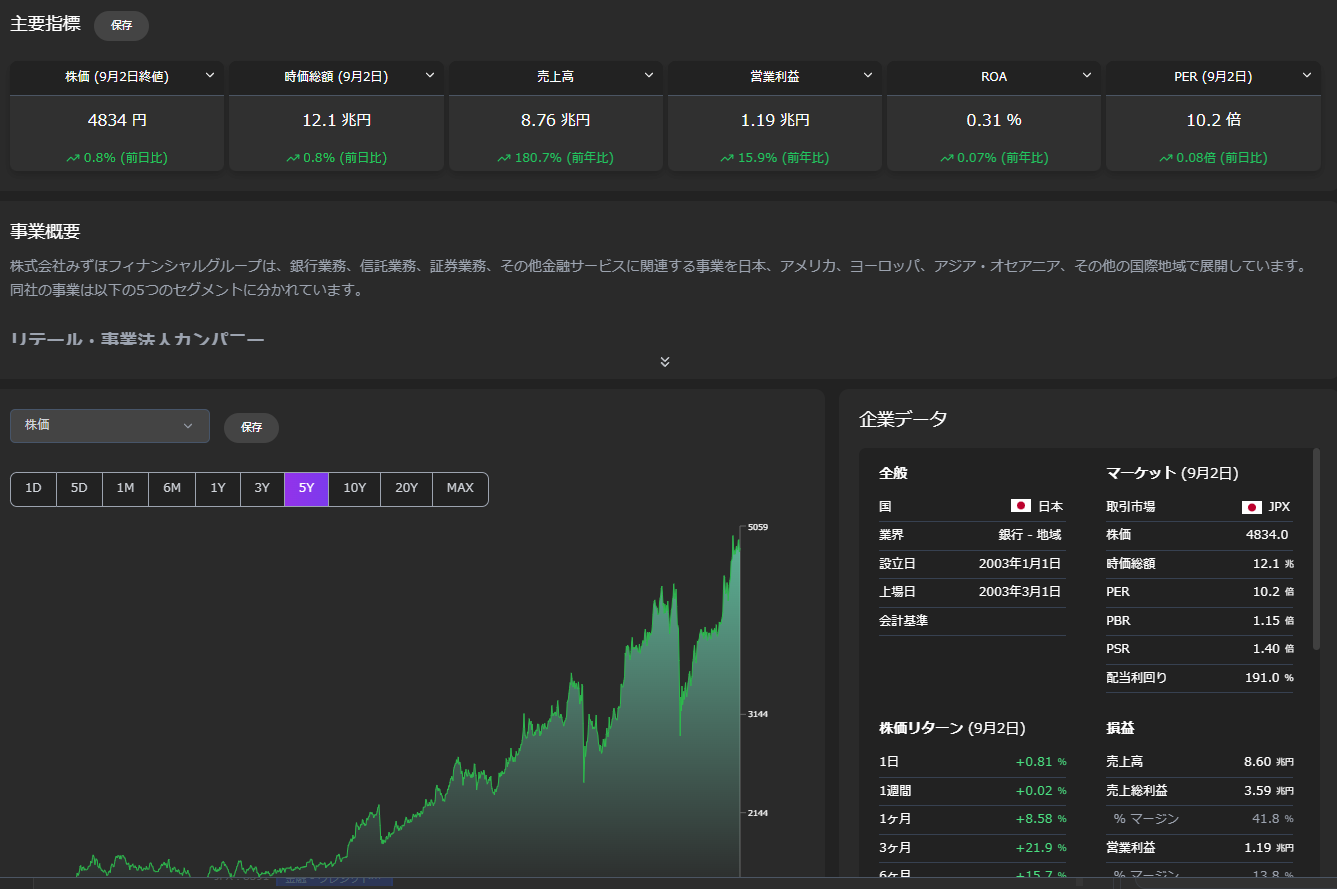The image size is (1337, 889).
Task: Click the 企業データ panel scrollbar
Action: pos(1316,550)
